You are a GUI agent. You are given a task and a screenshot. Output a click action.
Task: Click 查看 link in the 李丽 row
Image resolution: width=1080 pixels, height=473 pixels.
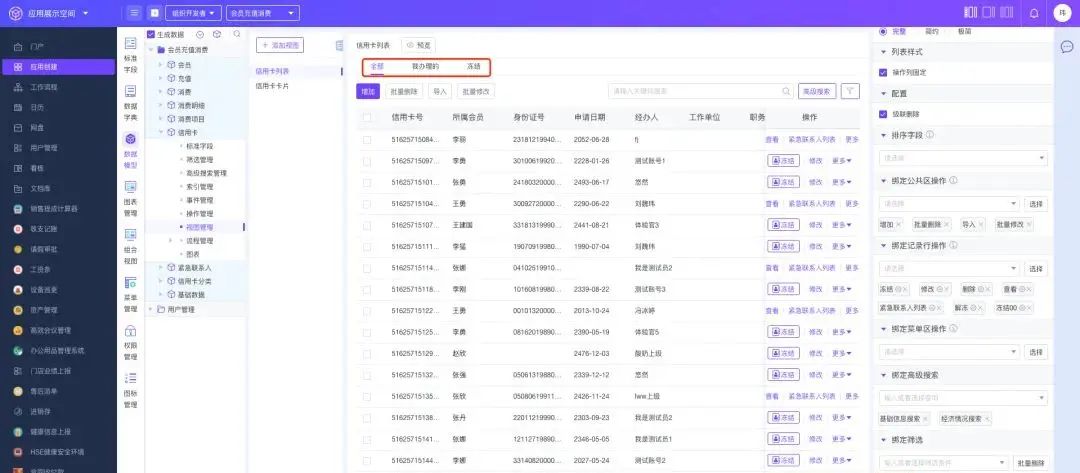pos(771,139)
